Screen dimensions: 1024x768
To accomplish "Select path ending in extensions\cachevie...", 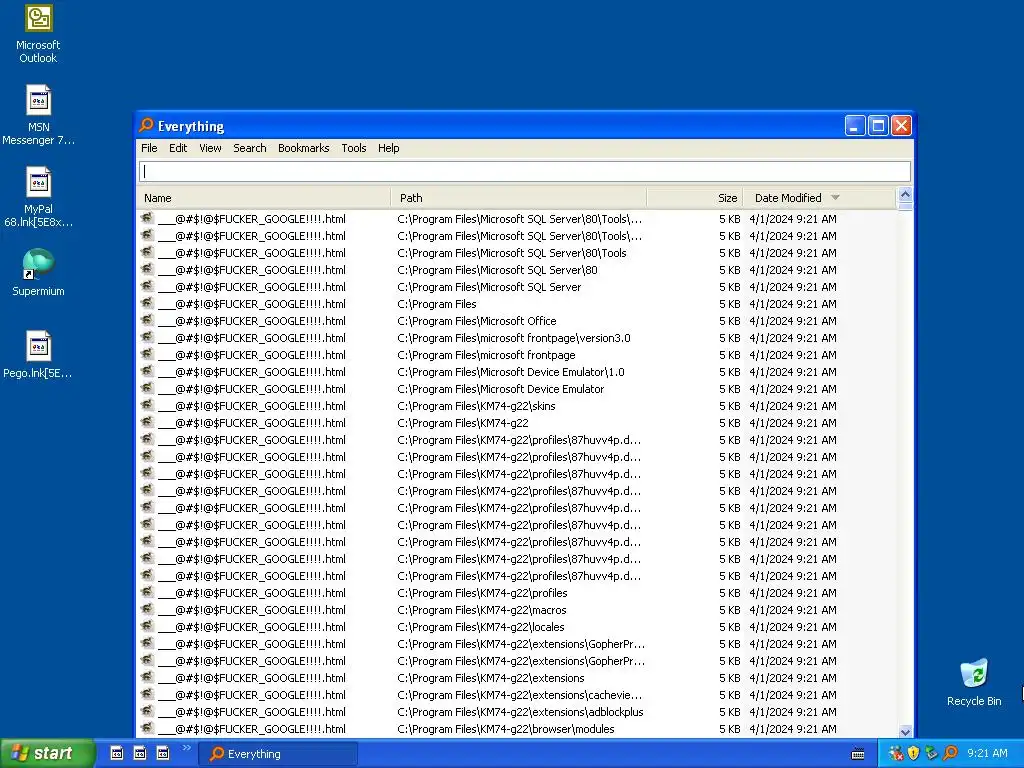I will click(x=519, y=695).
